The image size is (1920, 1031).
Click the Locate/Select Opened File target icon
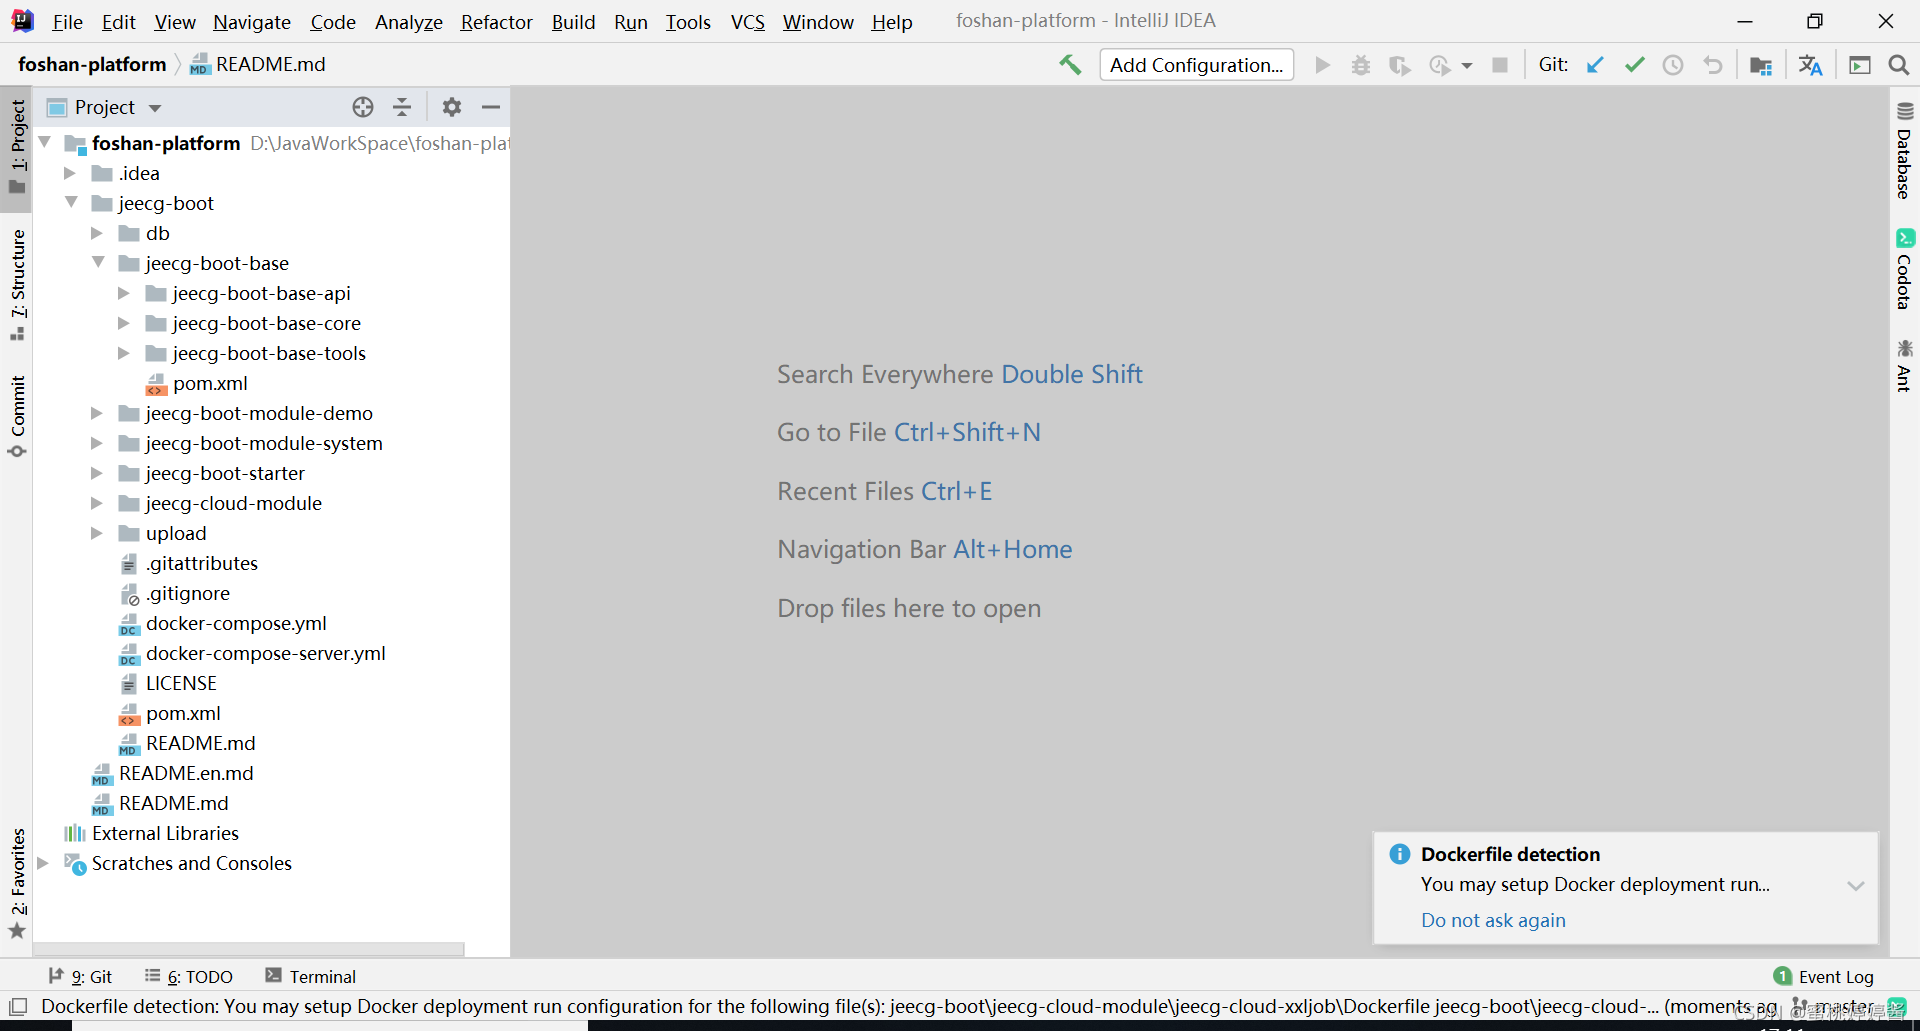(363, 107)
